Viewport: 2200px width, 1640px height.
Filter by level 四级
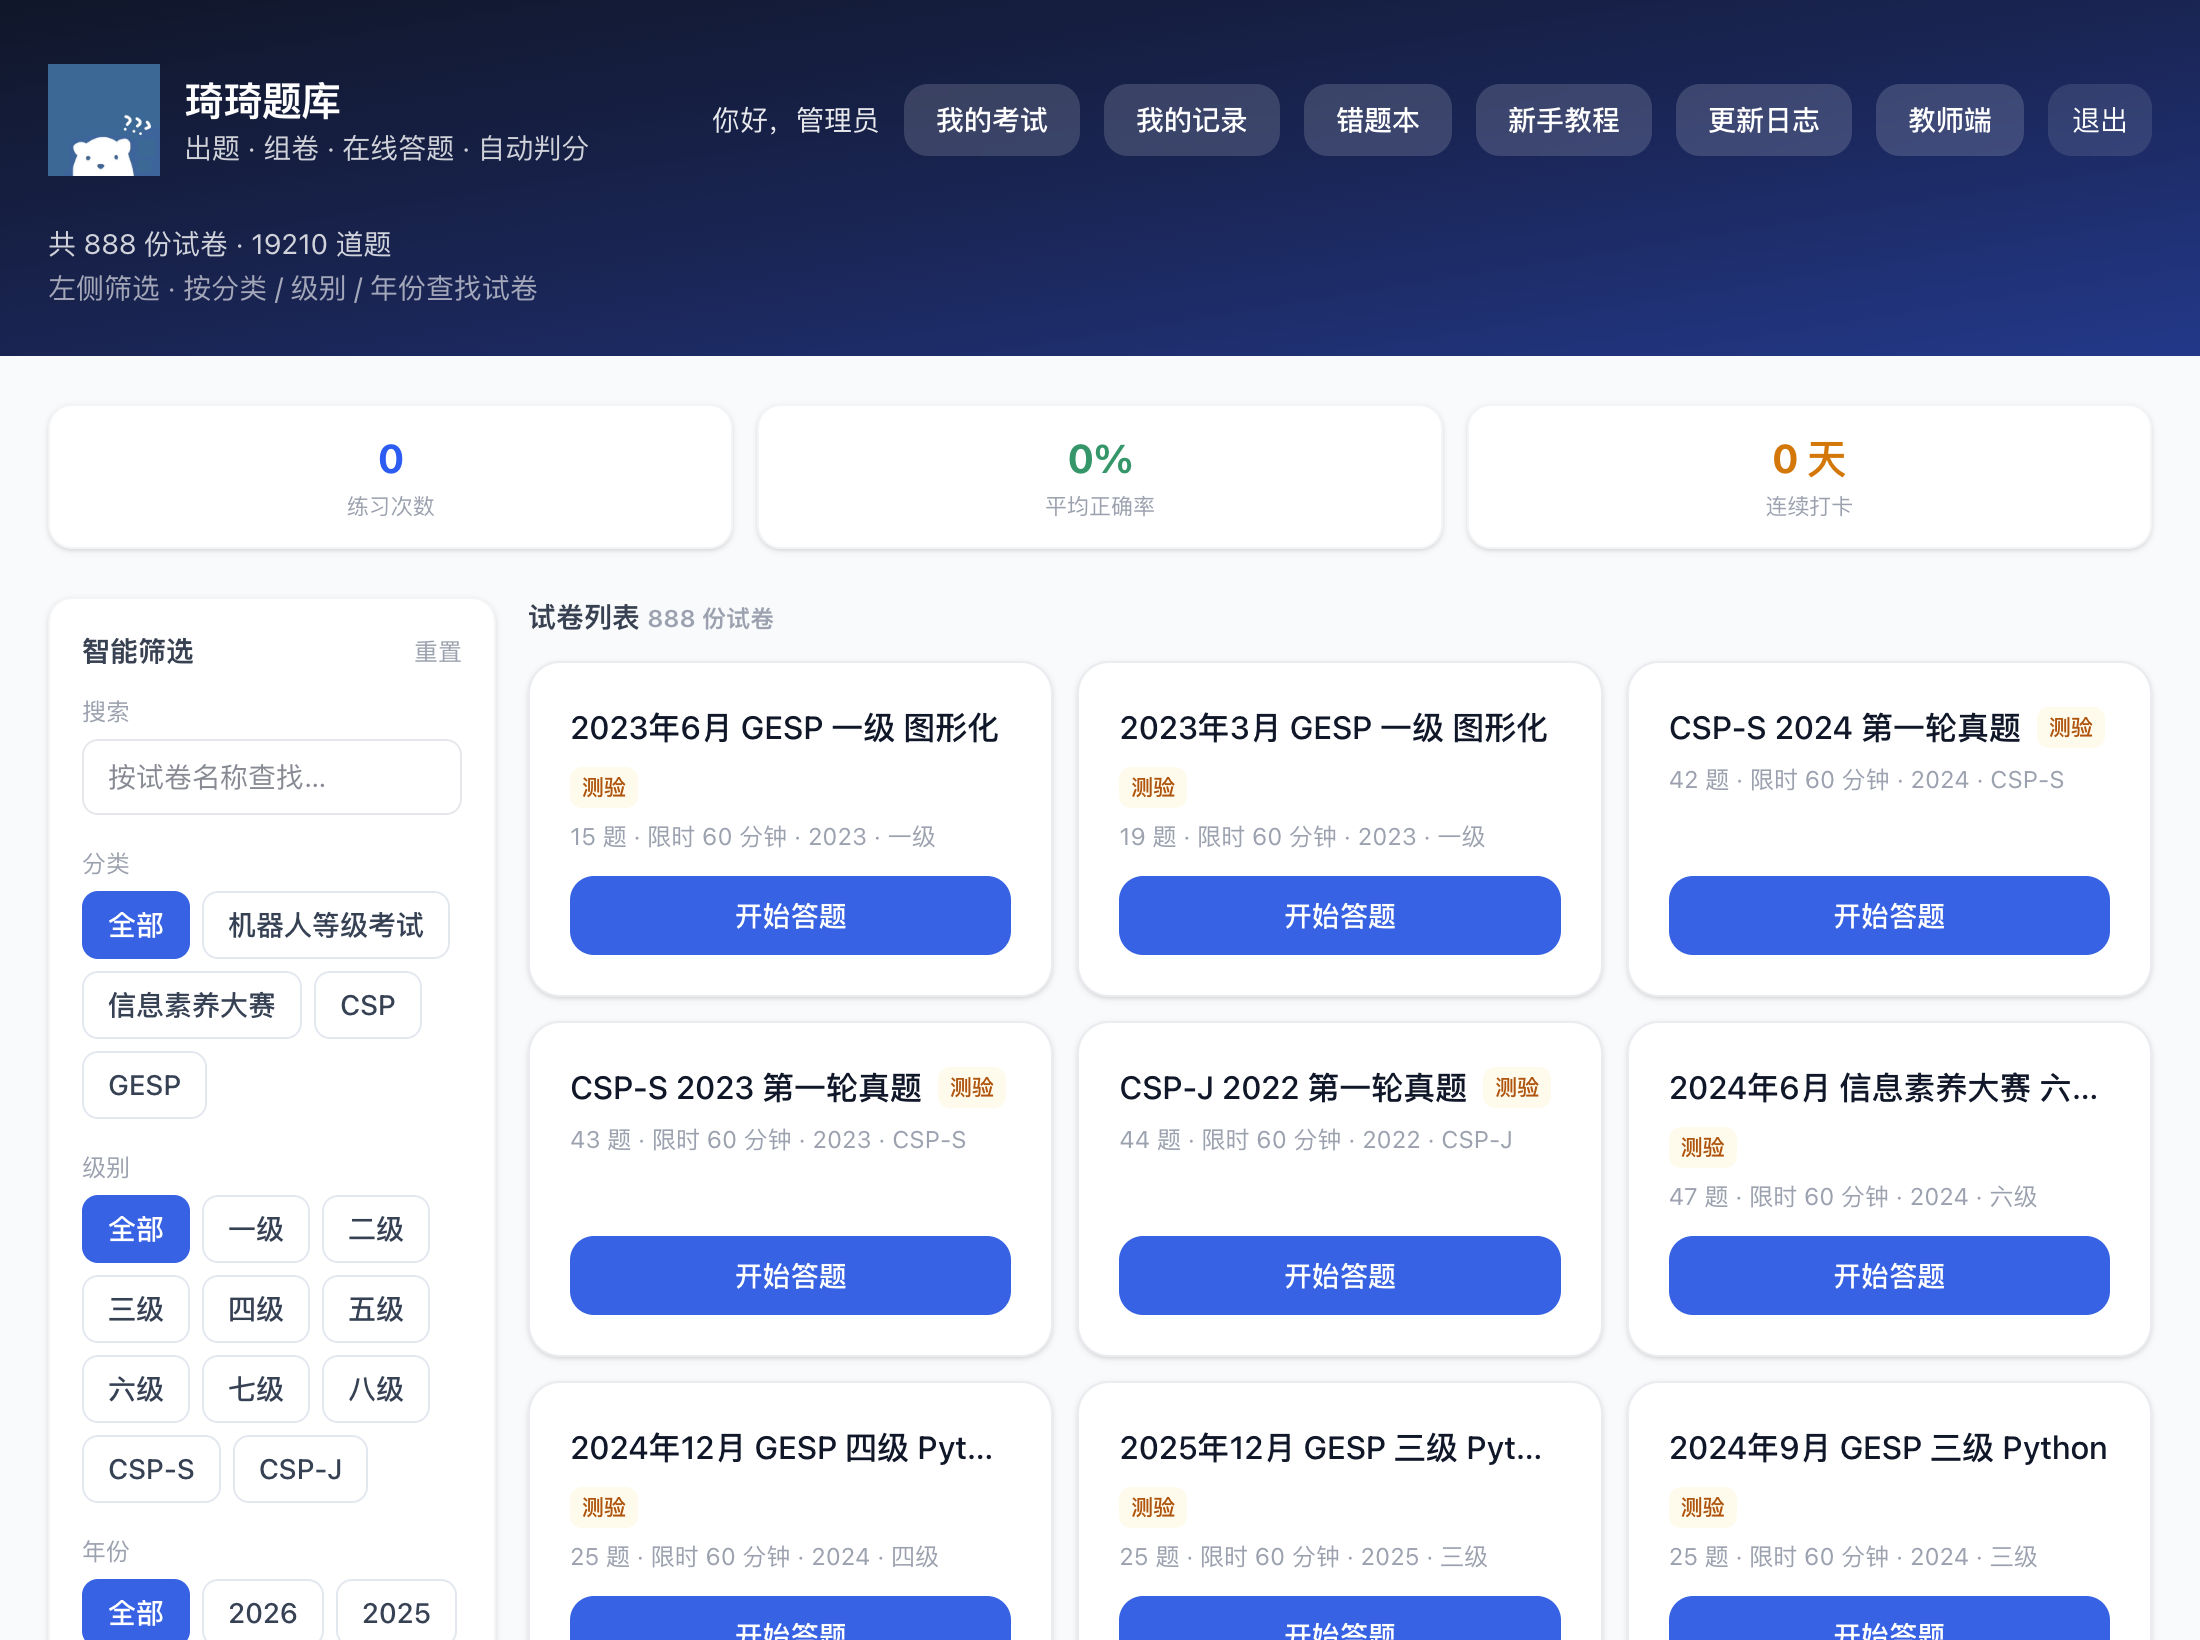point(256,1309)
